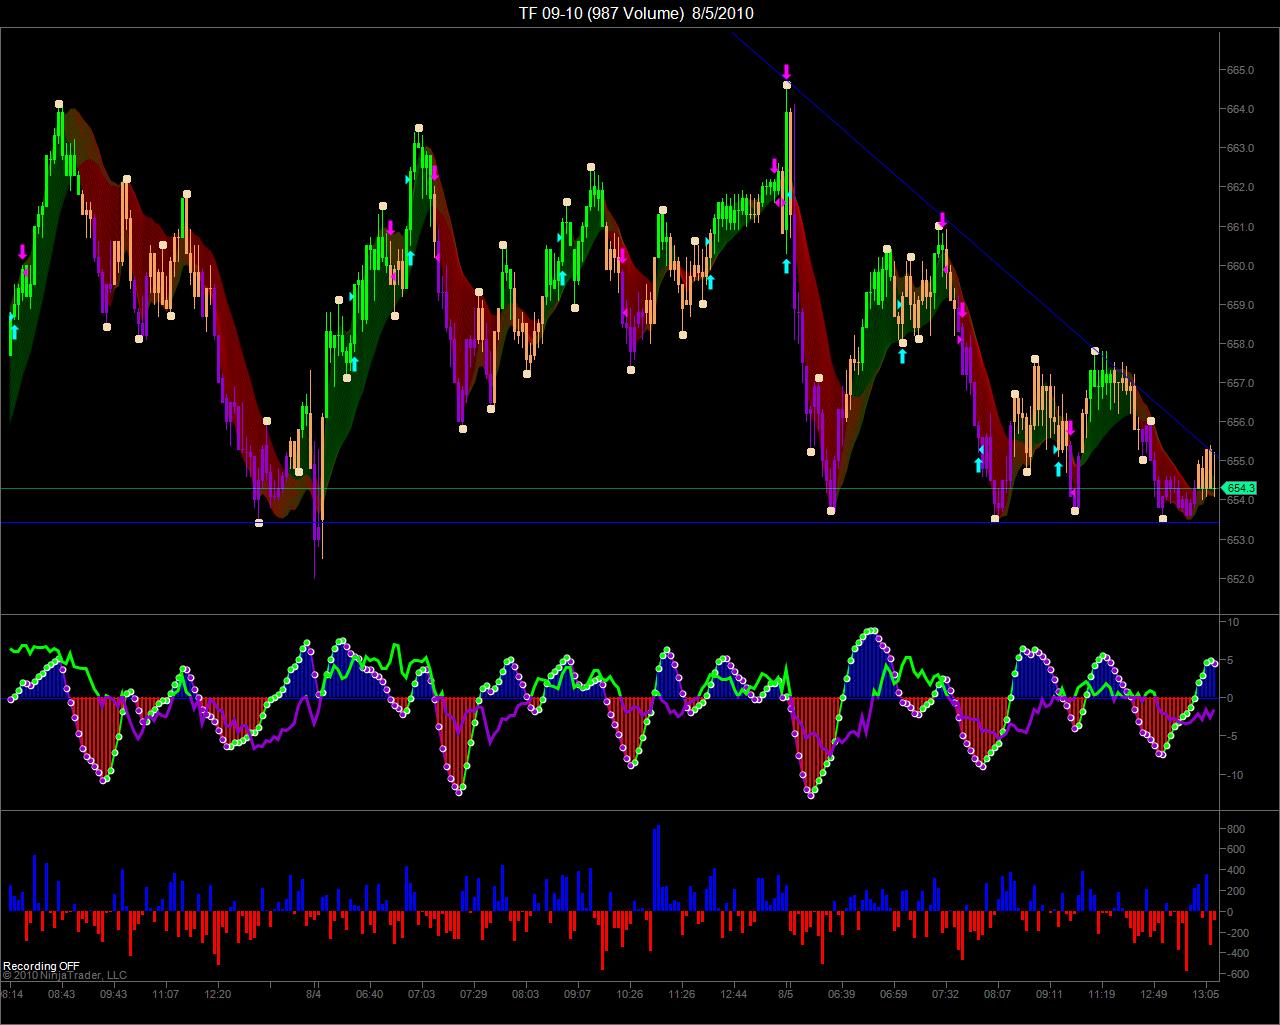Click the 07:32 time axis label
The image size is (1280, 1025).
click(x=945, y=995)
